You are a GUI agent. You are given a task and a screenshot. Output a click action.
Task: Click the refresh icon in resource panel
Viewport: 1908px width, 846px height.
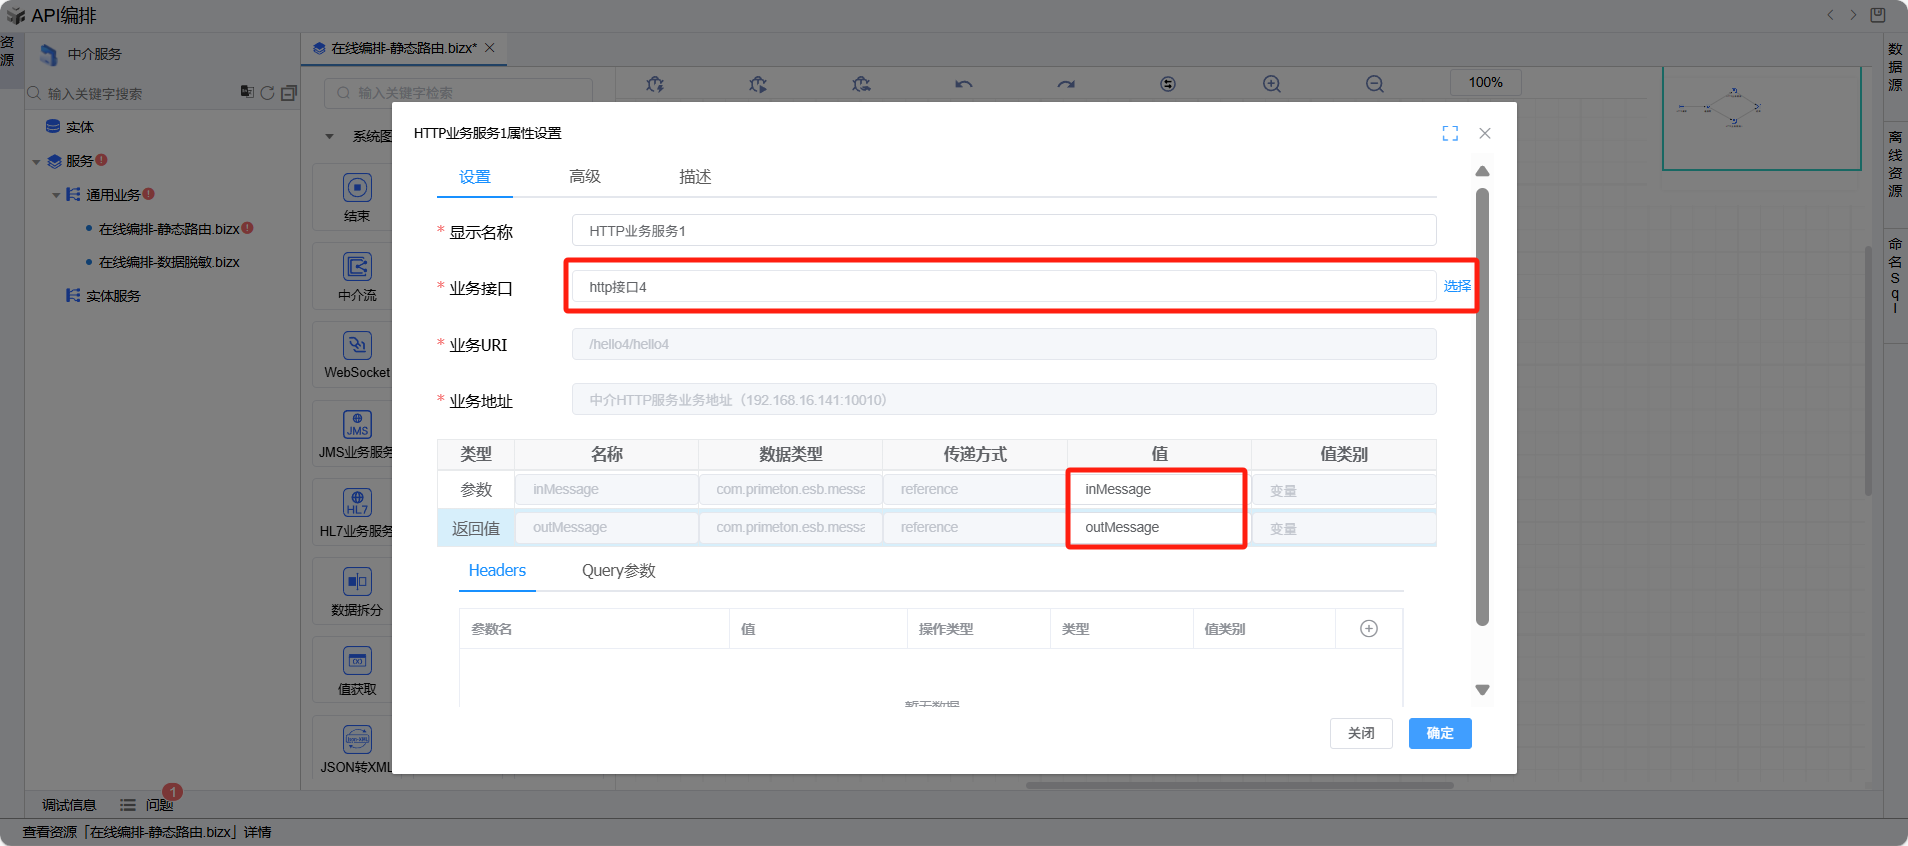tap(267, 93)
